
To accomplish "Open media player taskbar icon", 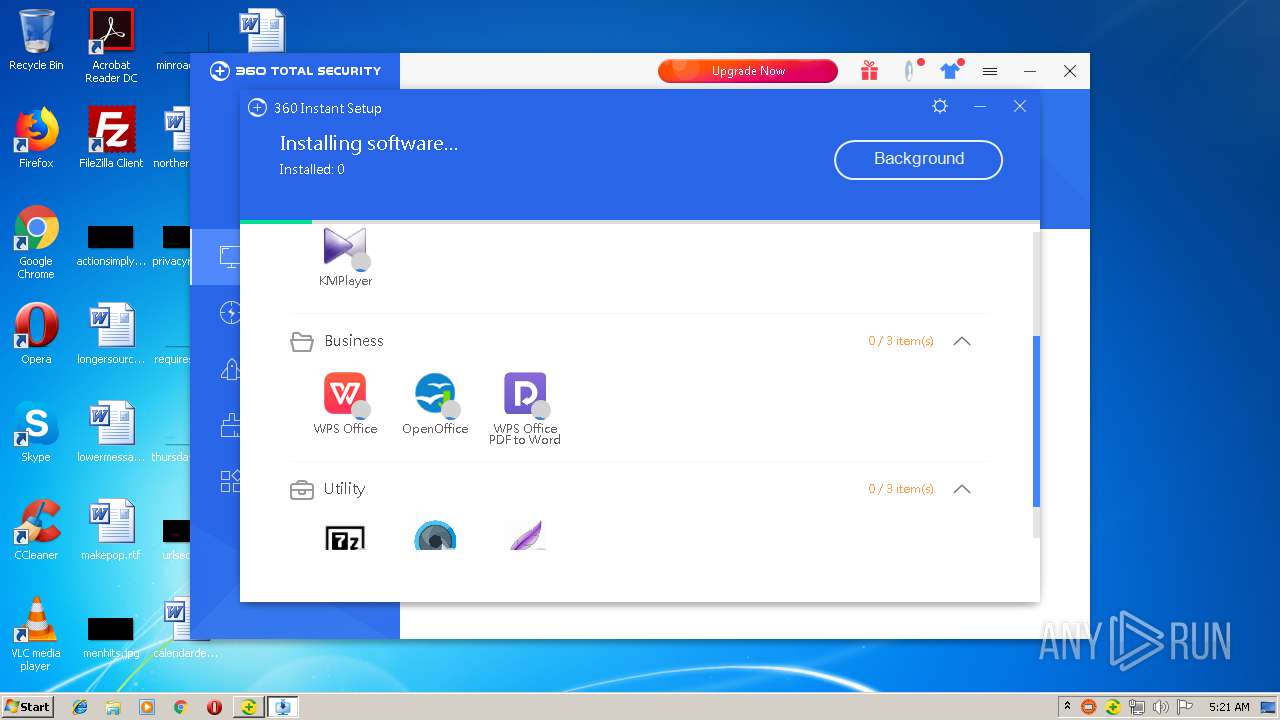I will point(147,707).
